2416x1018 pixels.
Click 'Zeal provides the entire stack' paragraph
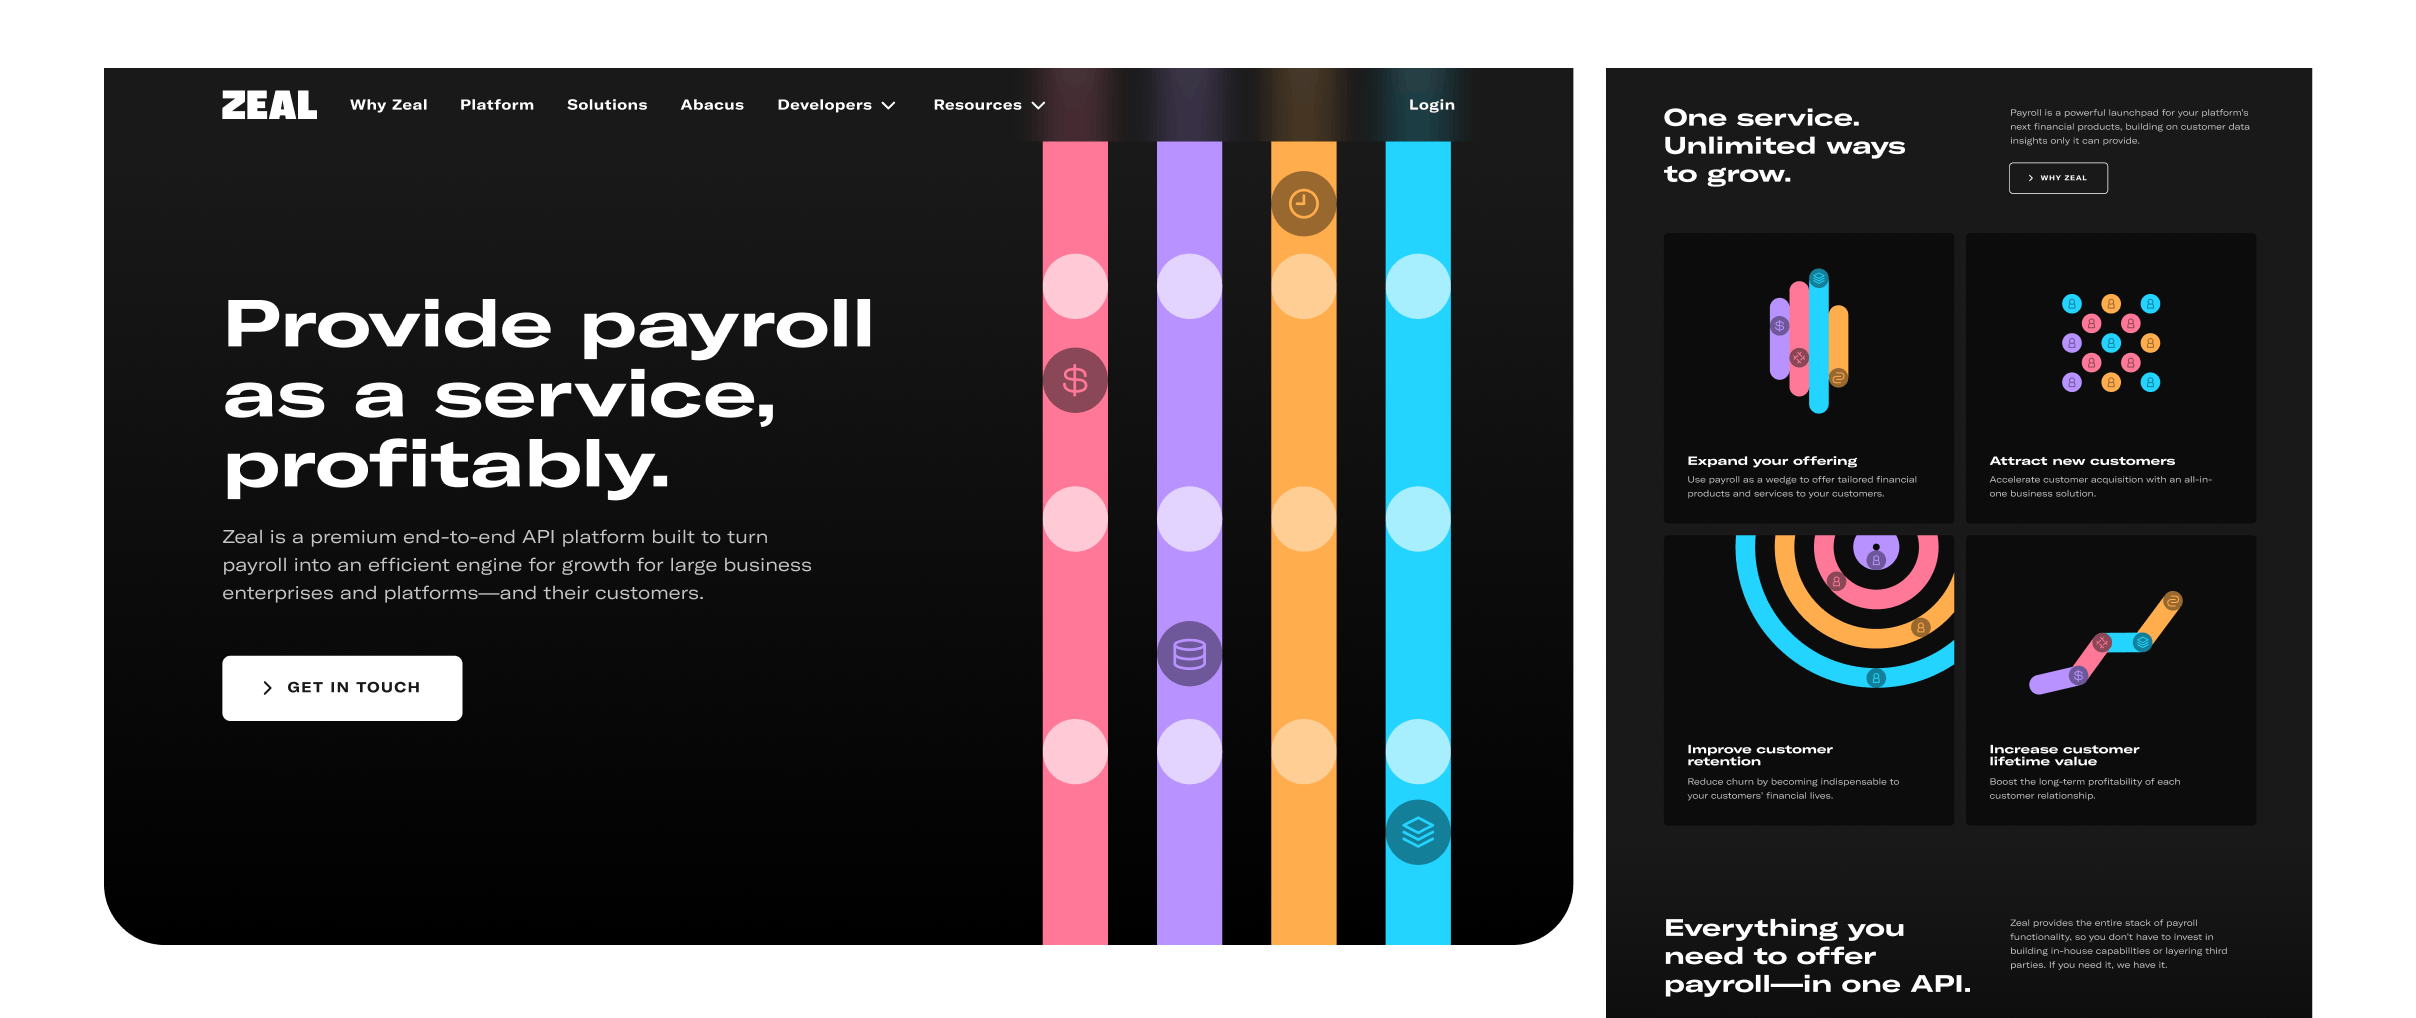2119,944
